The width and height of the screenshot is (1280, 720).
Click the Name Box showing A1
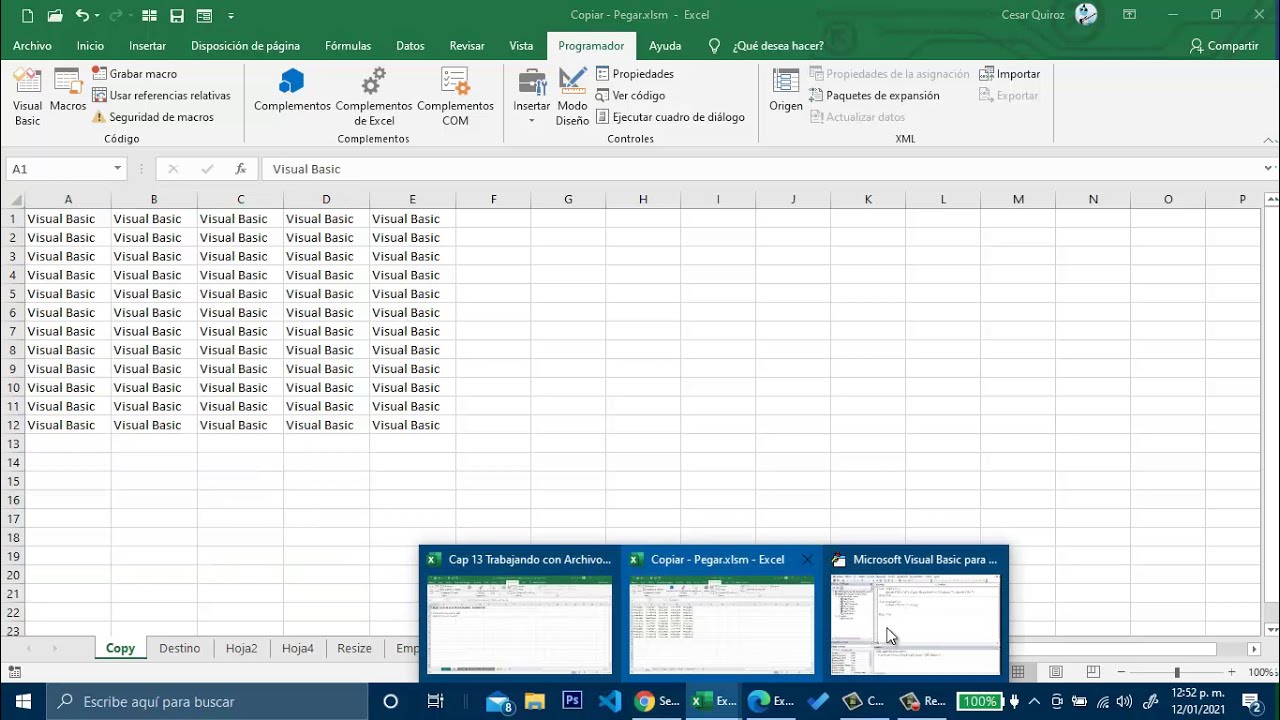pyautogui.click(x=58, y=169)
